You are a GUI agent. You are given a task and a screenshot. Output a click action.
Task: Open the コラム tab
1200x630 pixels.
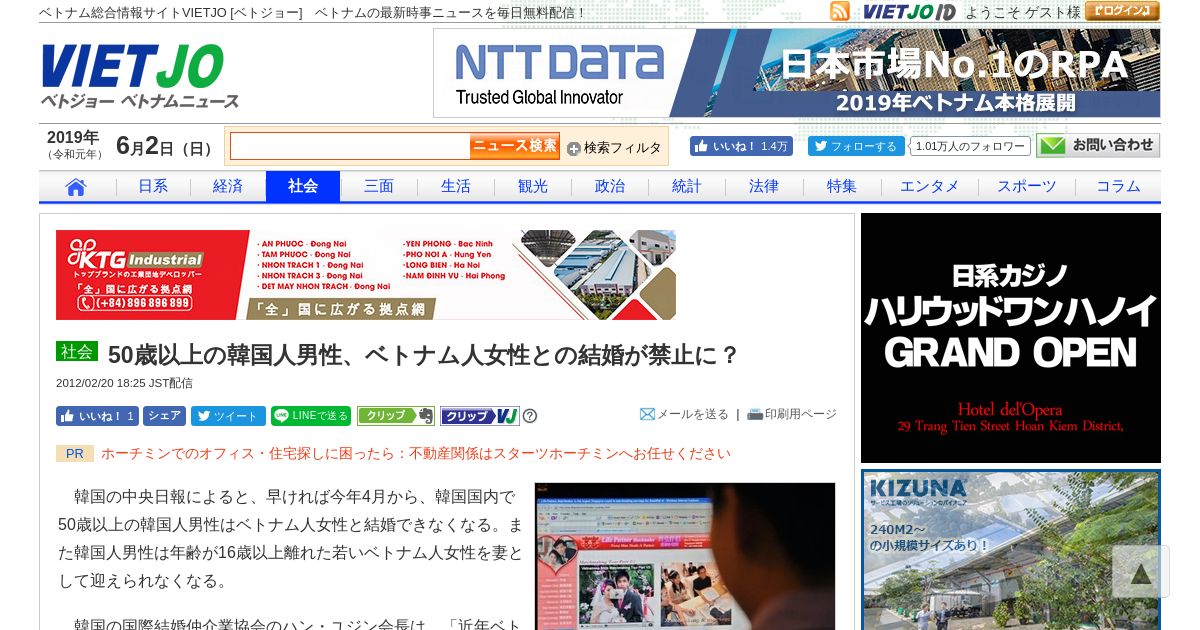coord(1118,187)
